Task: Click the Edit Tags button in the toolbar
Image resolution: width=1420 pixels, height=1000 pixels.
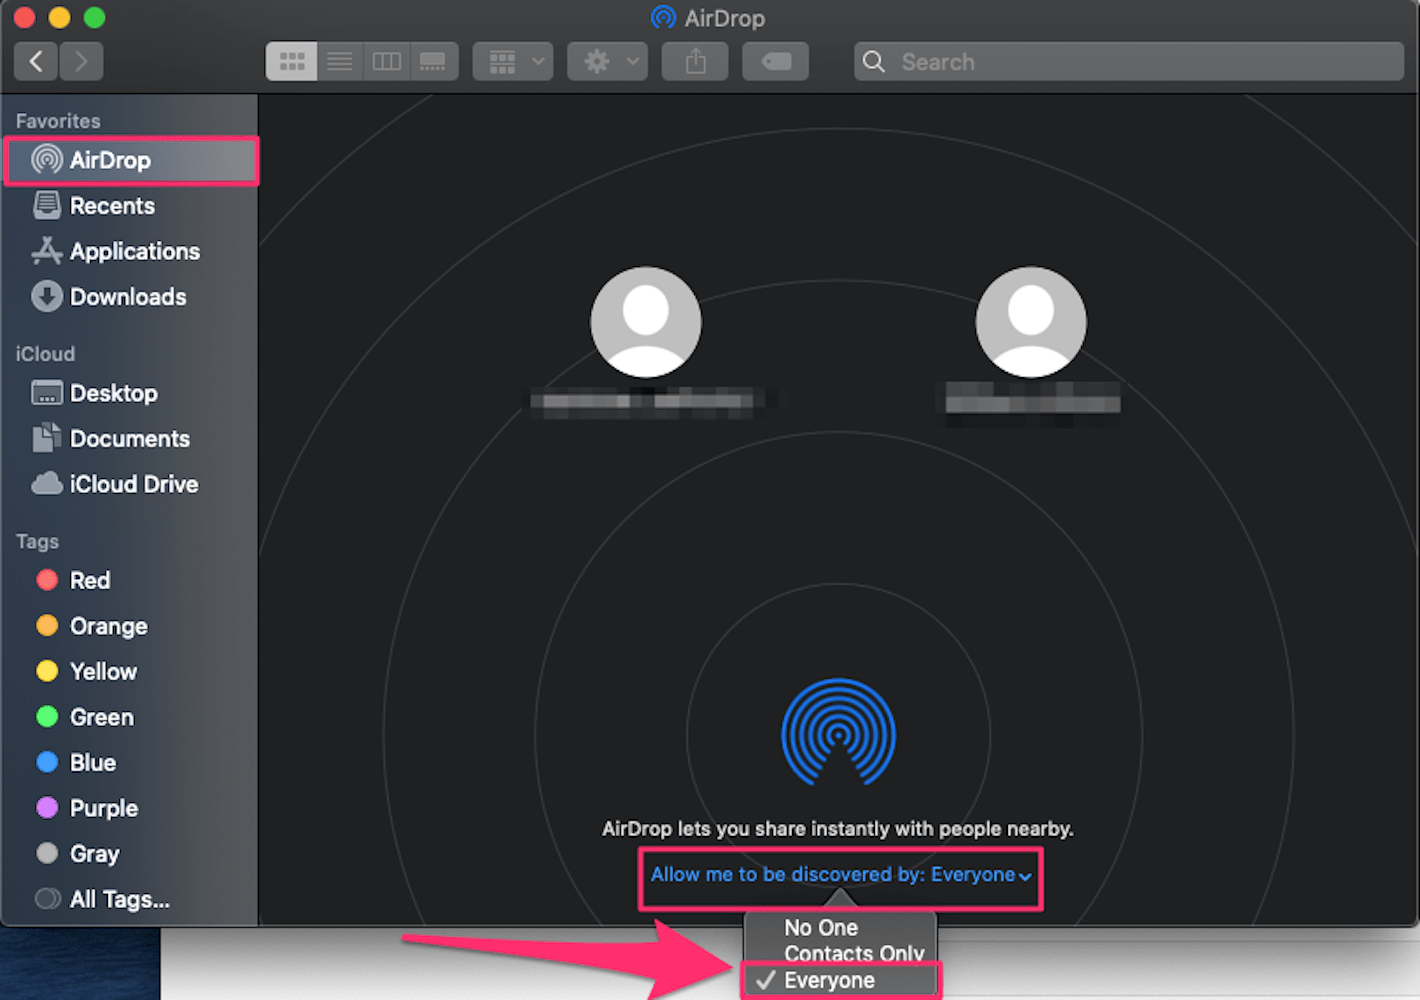Action: click(776, 61)
